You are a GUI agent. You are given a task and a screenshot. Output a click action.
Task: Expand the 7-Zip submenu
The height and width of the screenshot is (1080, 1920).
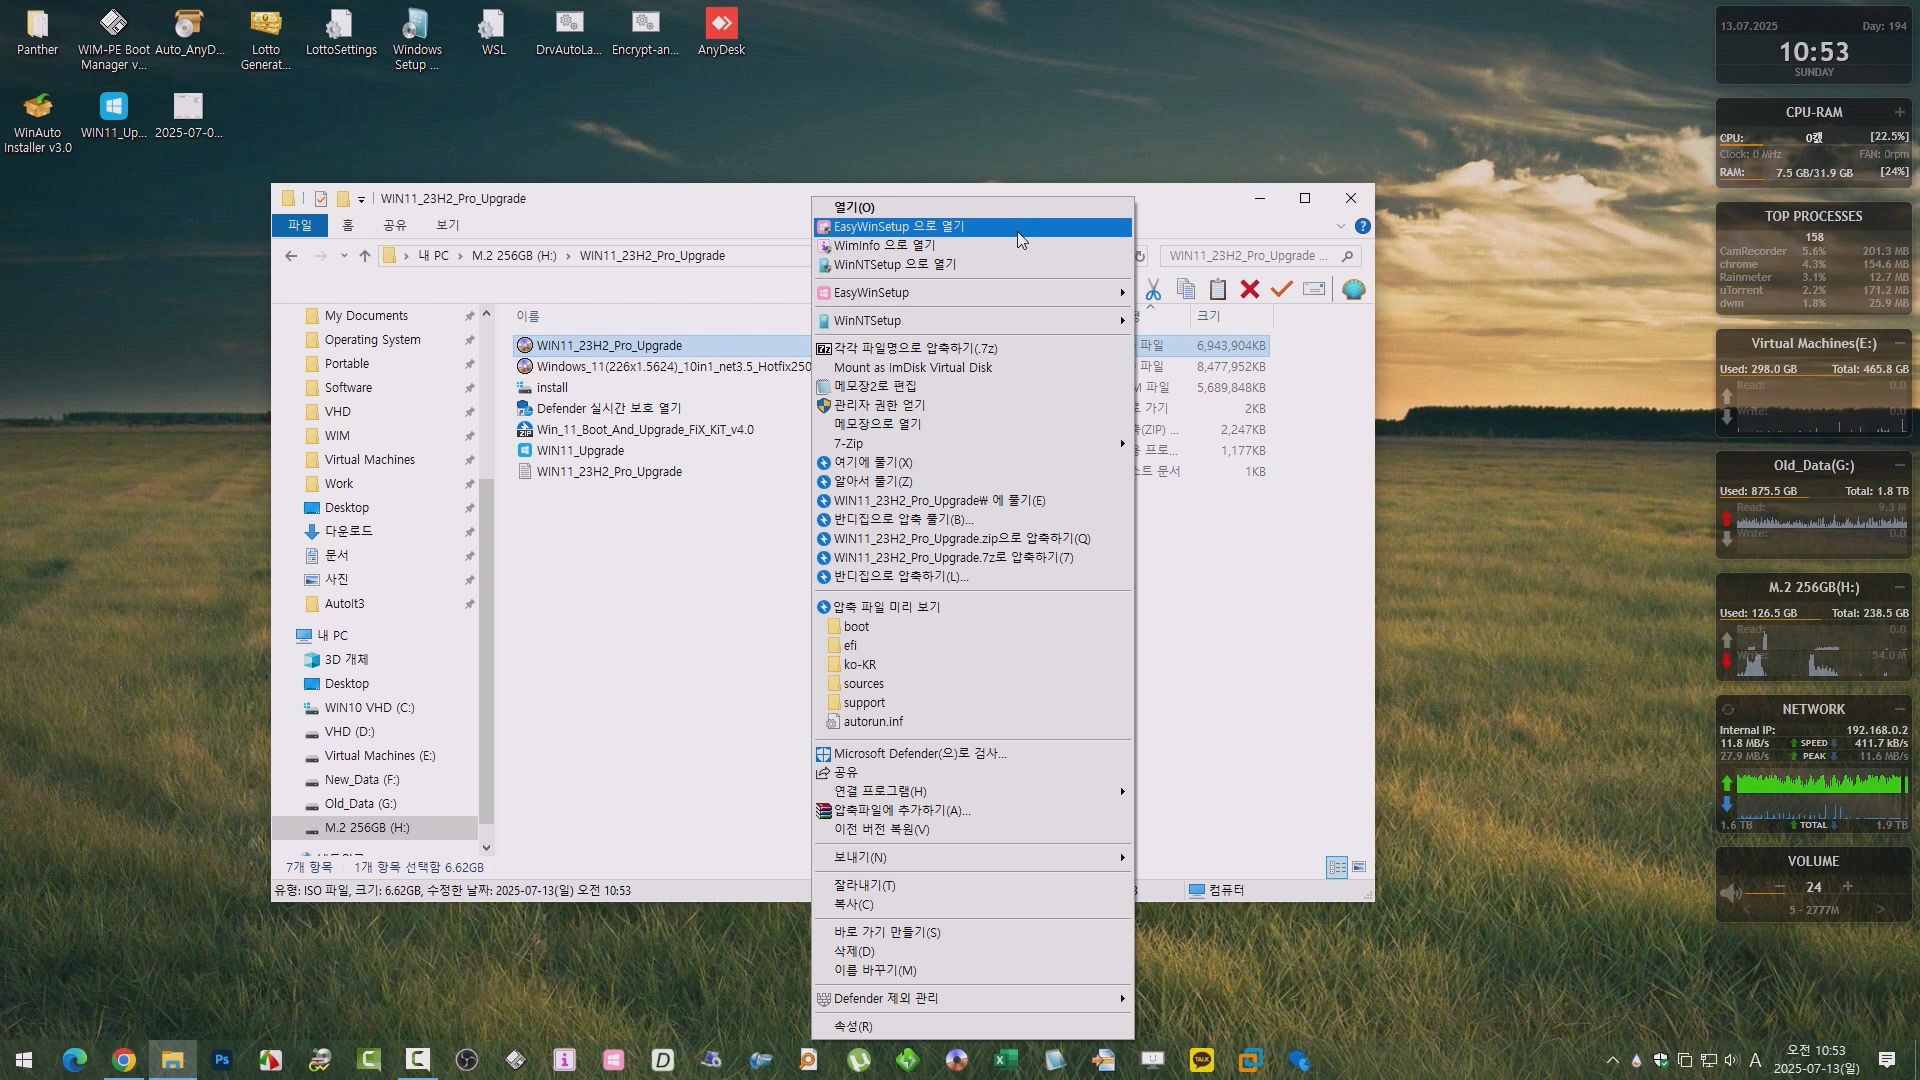(971, 443)
